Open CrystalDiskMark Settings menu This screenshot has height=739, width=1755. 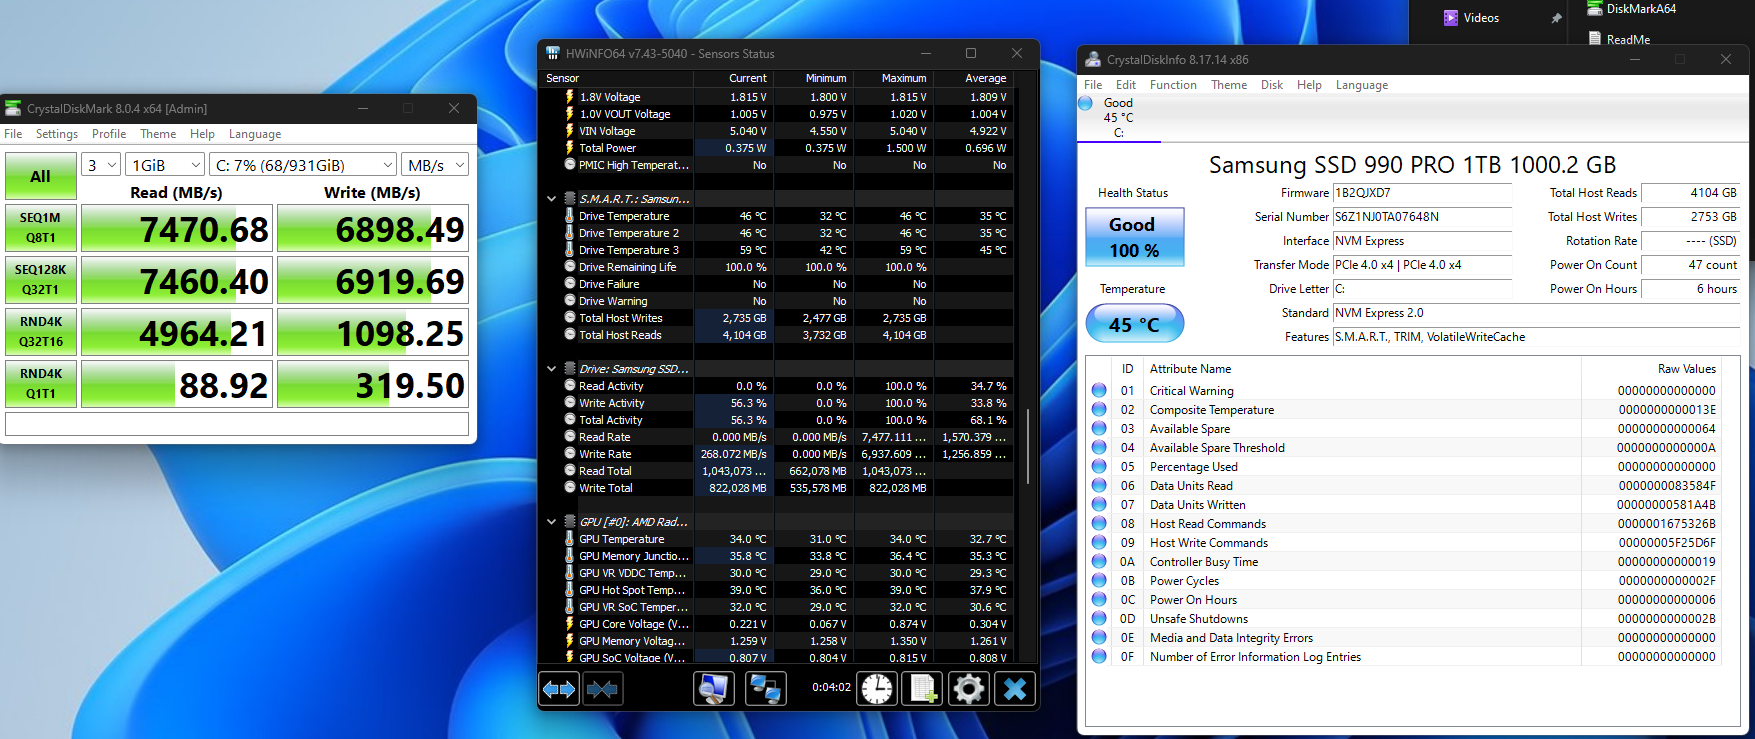coord(57,134)
